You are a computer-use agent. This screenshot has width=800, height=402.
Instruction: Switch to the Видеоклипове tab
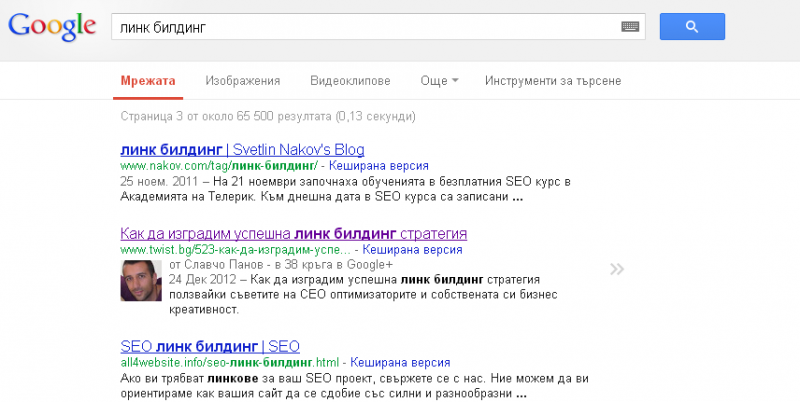(350, 81)
